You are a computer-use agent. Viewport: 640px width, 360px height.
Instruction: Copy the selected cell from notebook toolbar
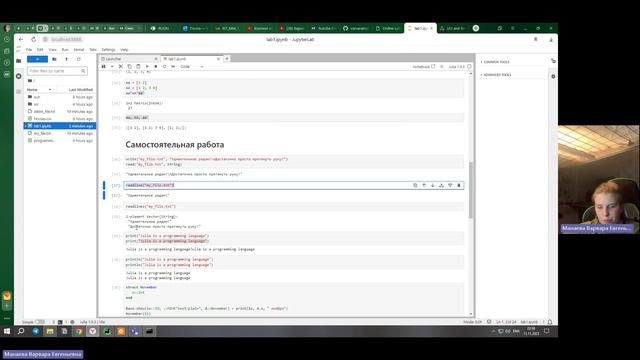pos(129,67)
